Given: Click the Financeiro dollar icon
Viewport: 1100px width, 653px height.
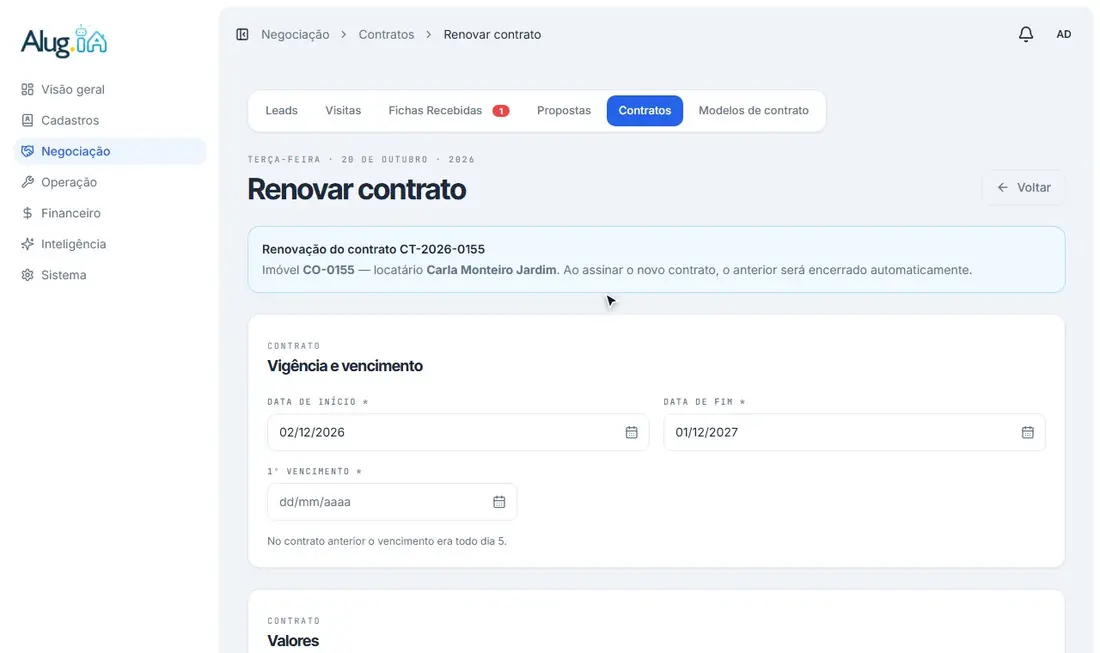Looking at the screenshot, I should tap(27, 213).
